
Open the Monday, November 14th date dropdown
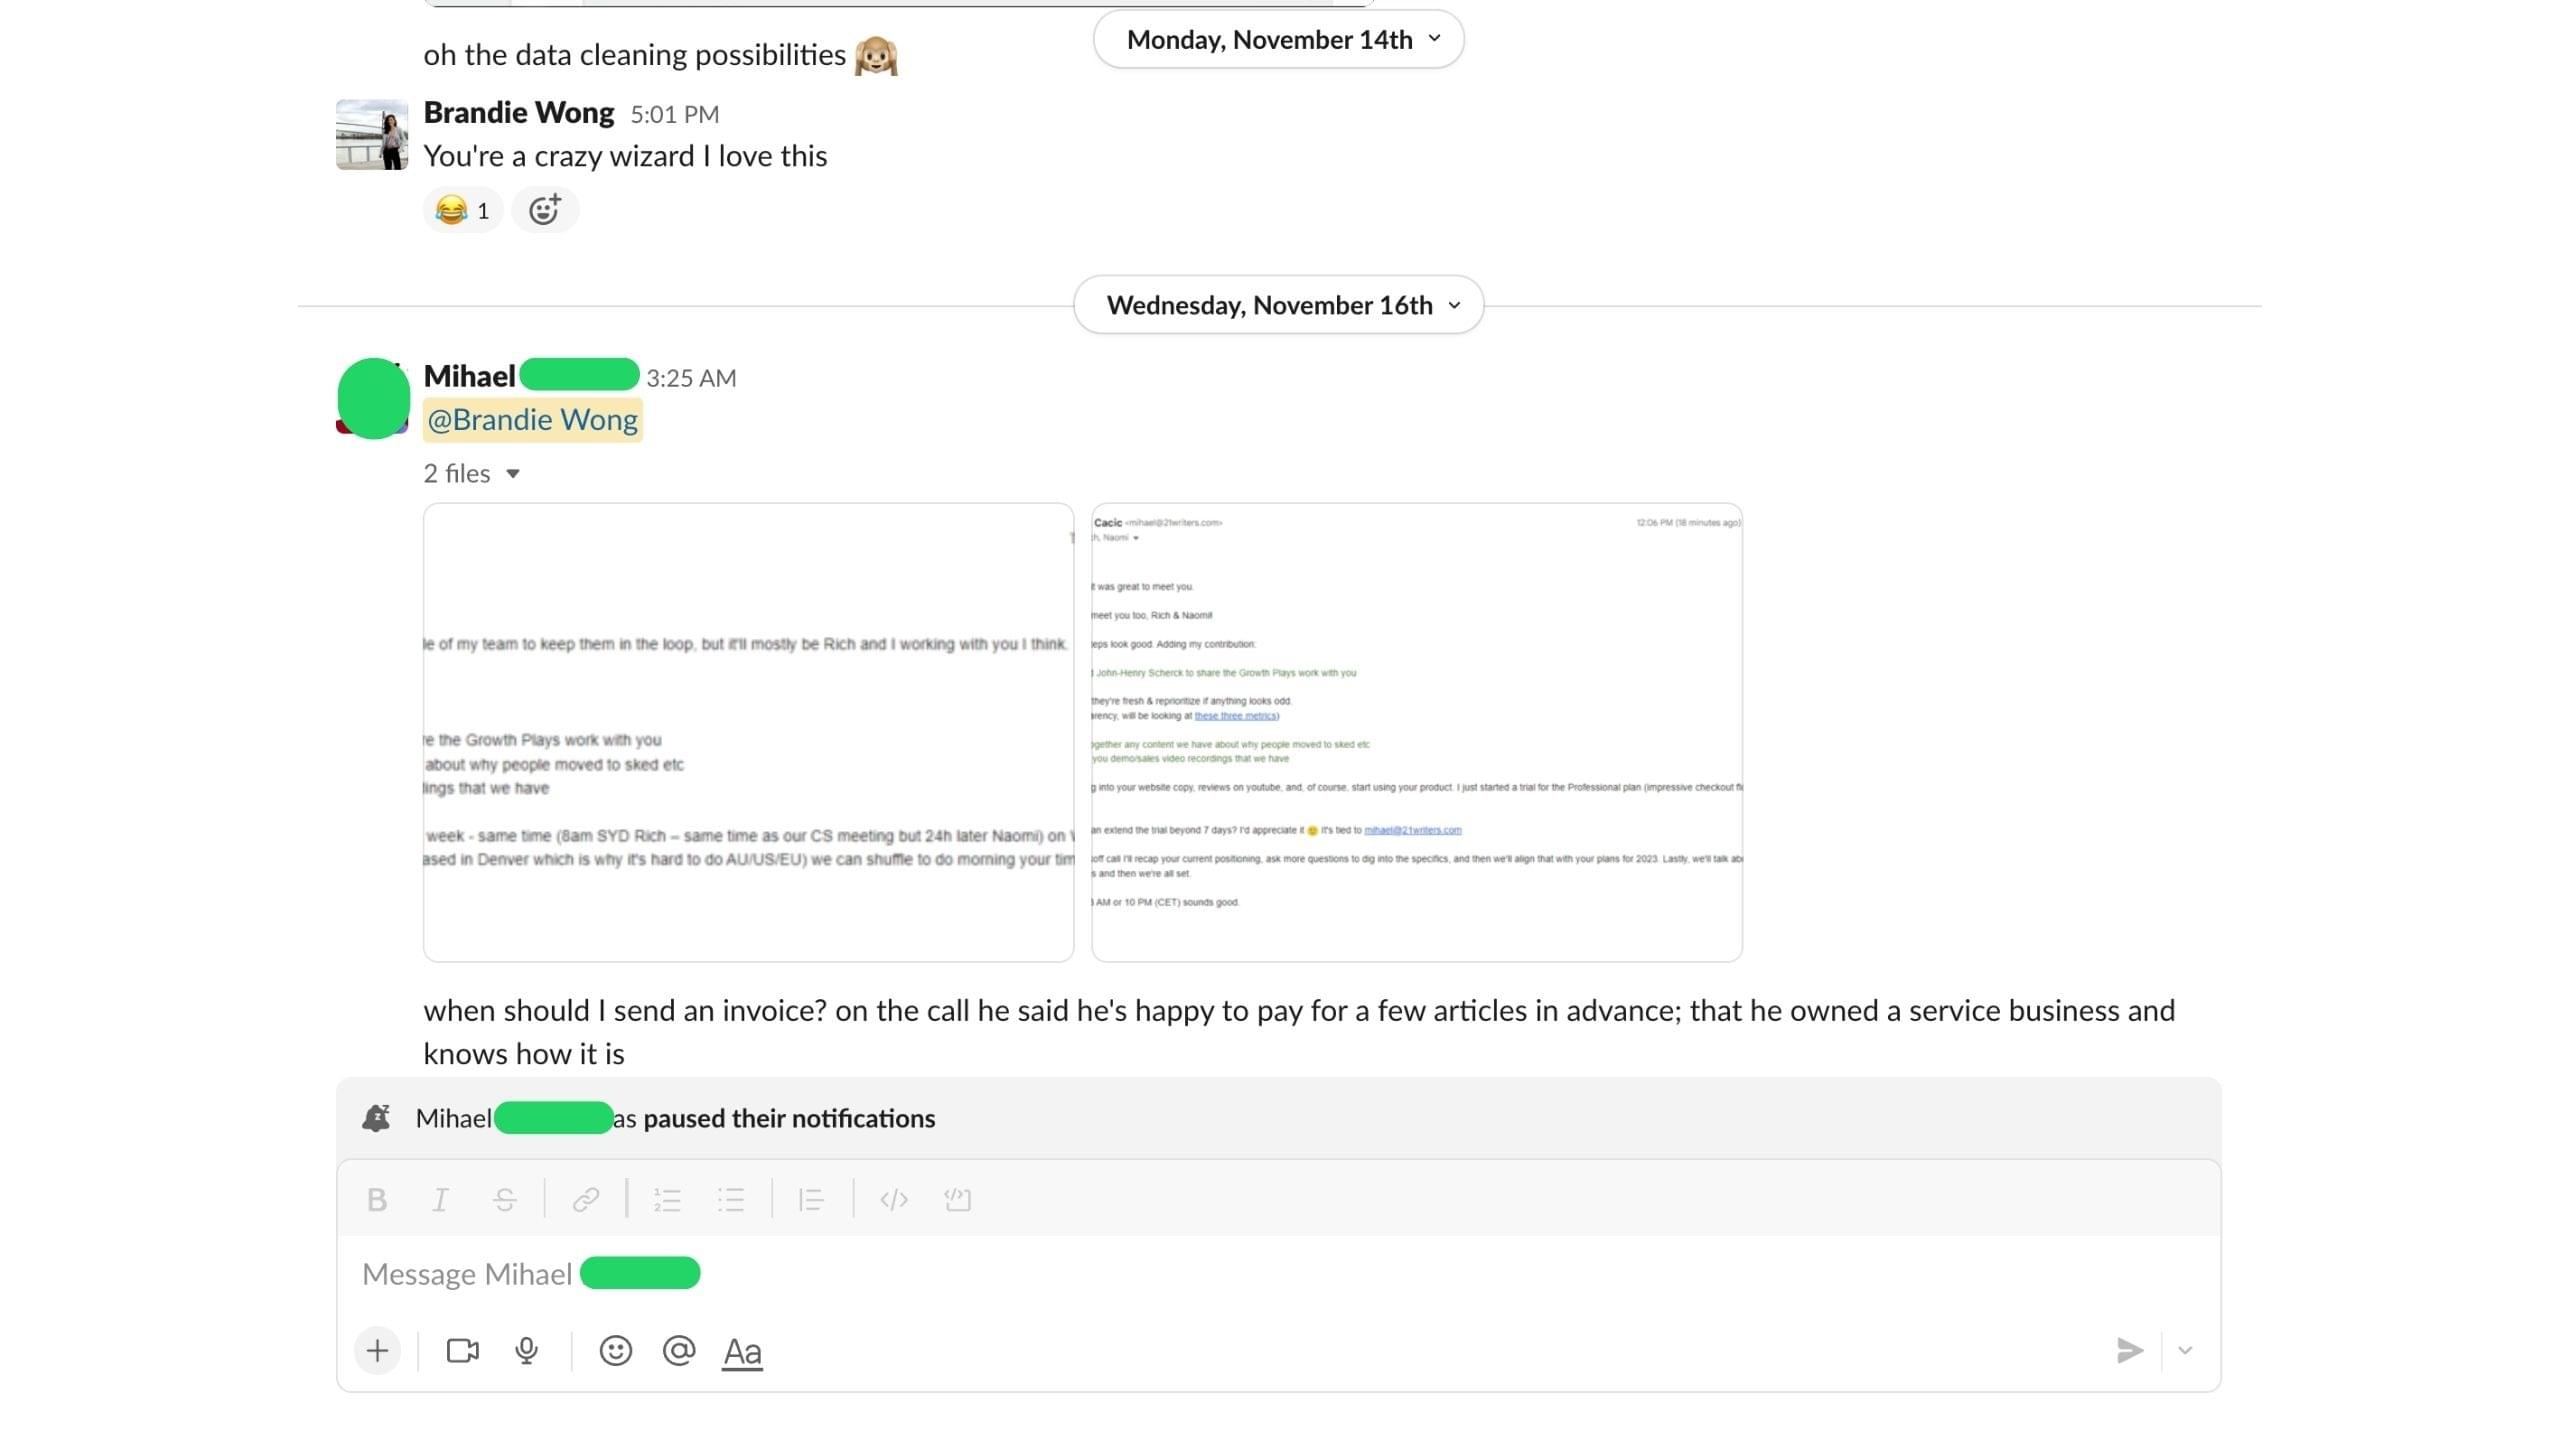click(1279, 39)
